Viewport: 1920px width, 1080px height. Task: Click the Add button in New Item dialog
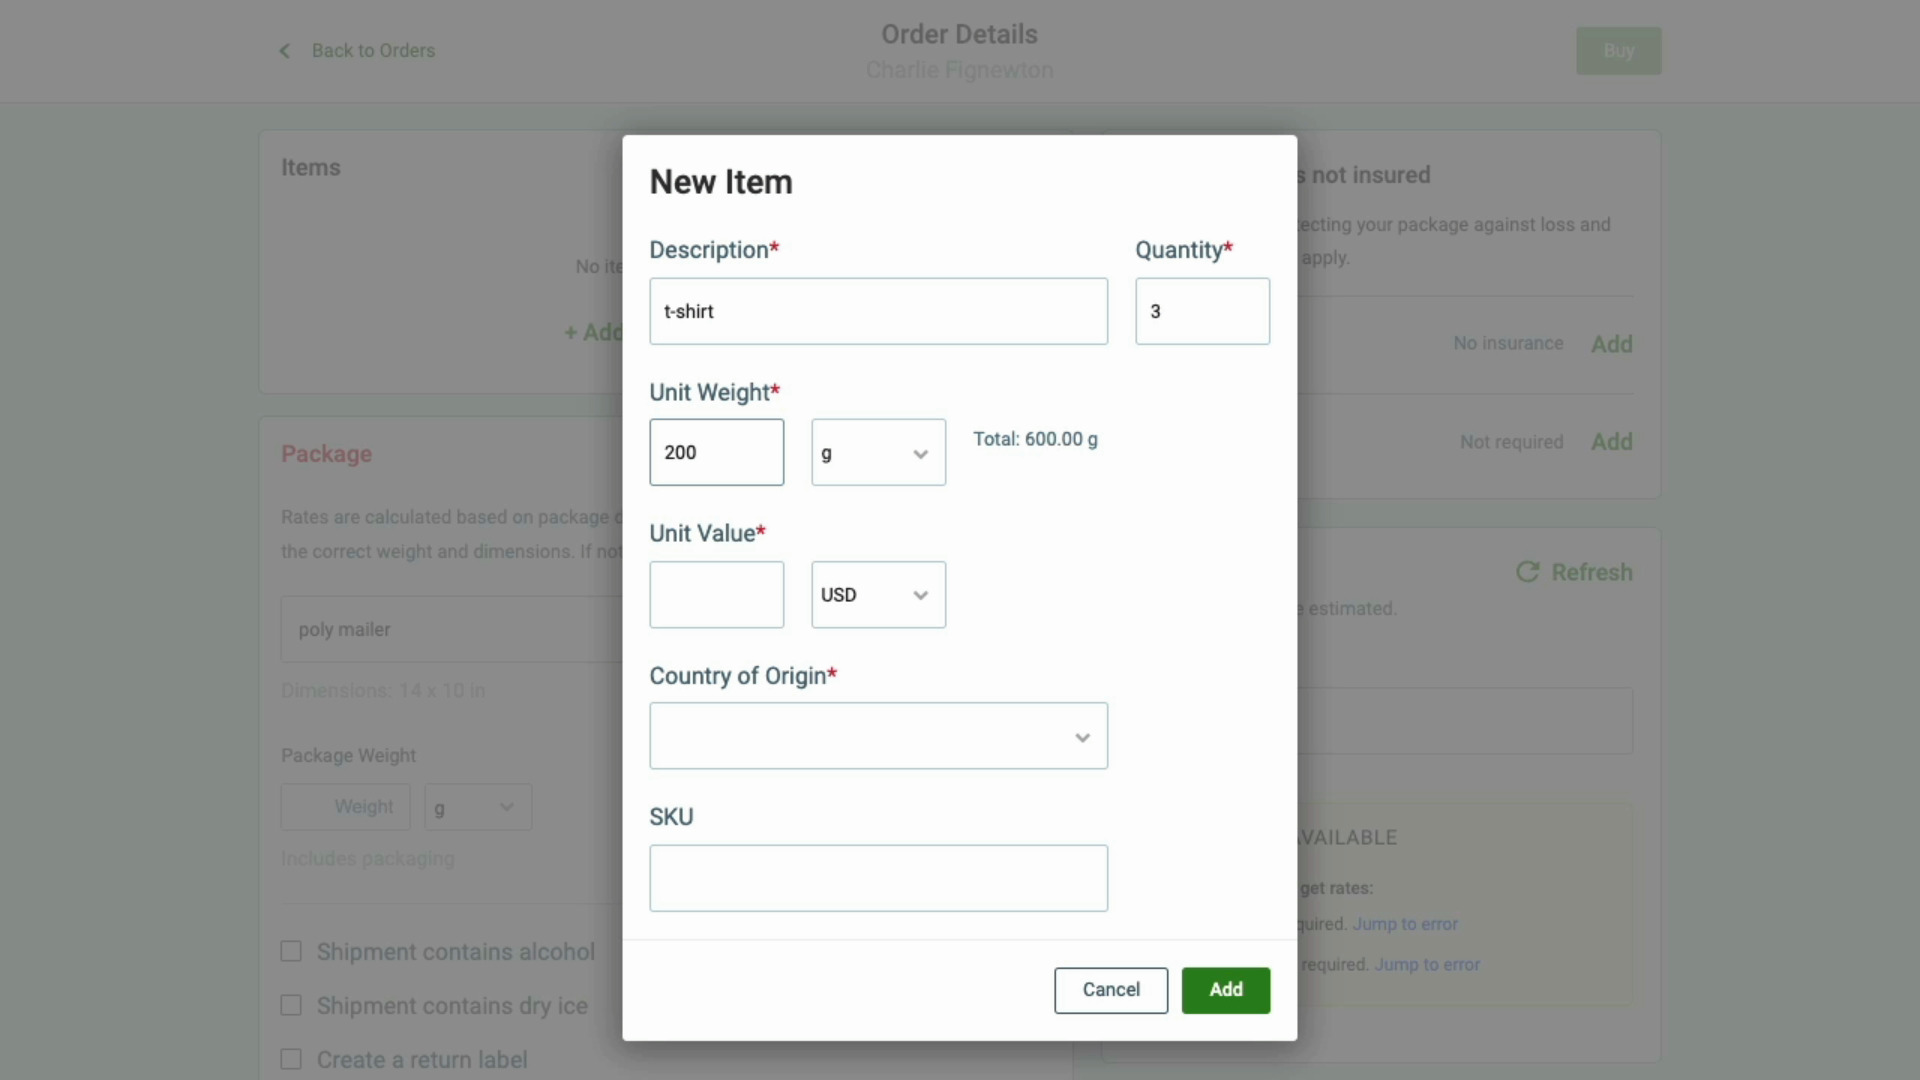pos(1226,990)
